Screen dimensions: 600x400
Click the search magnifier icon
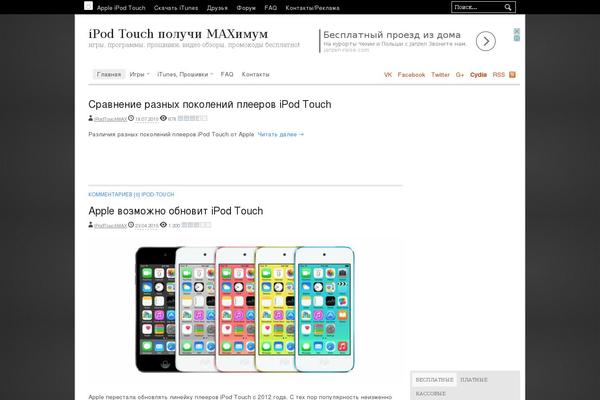click(508, 7)
